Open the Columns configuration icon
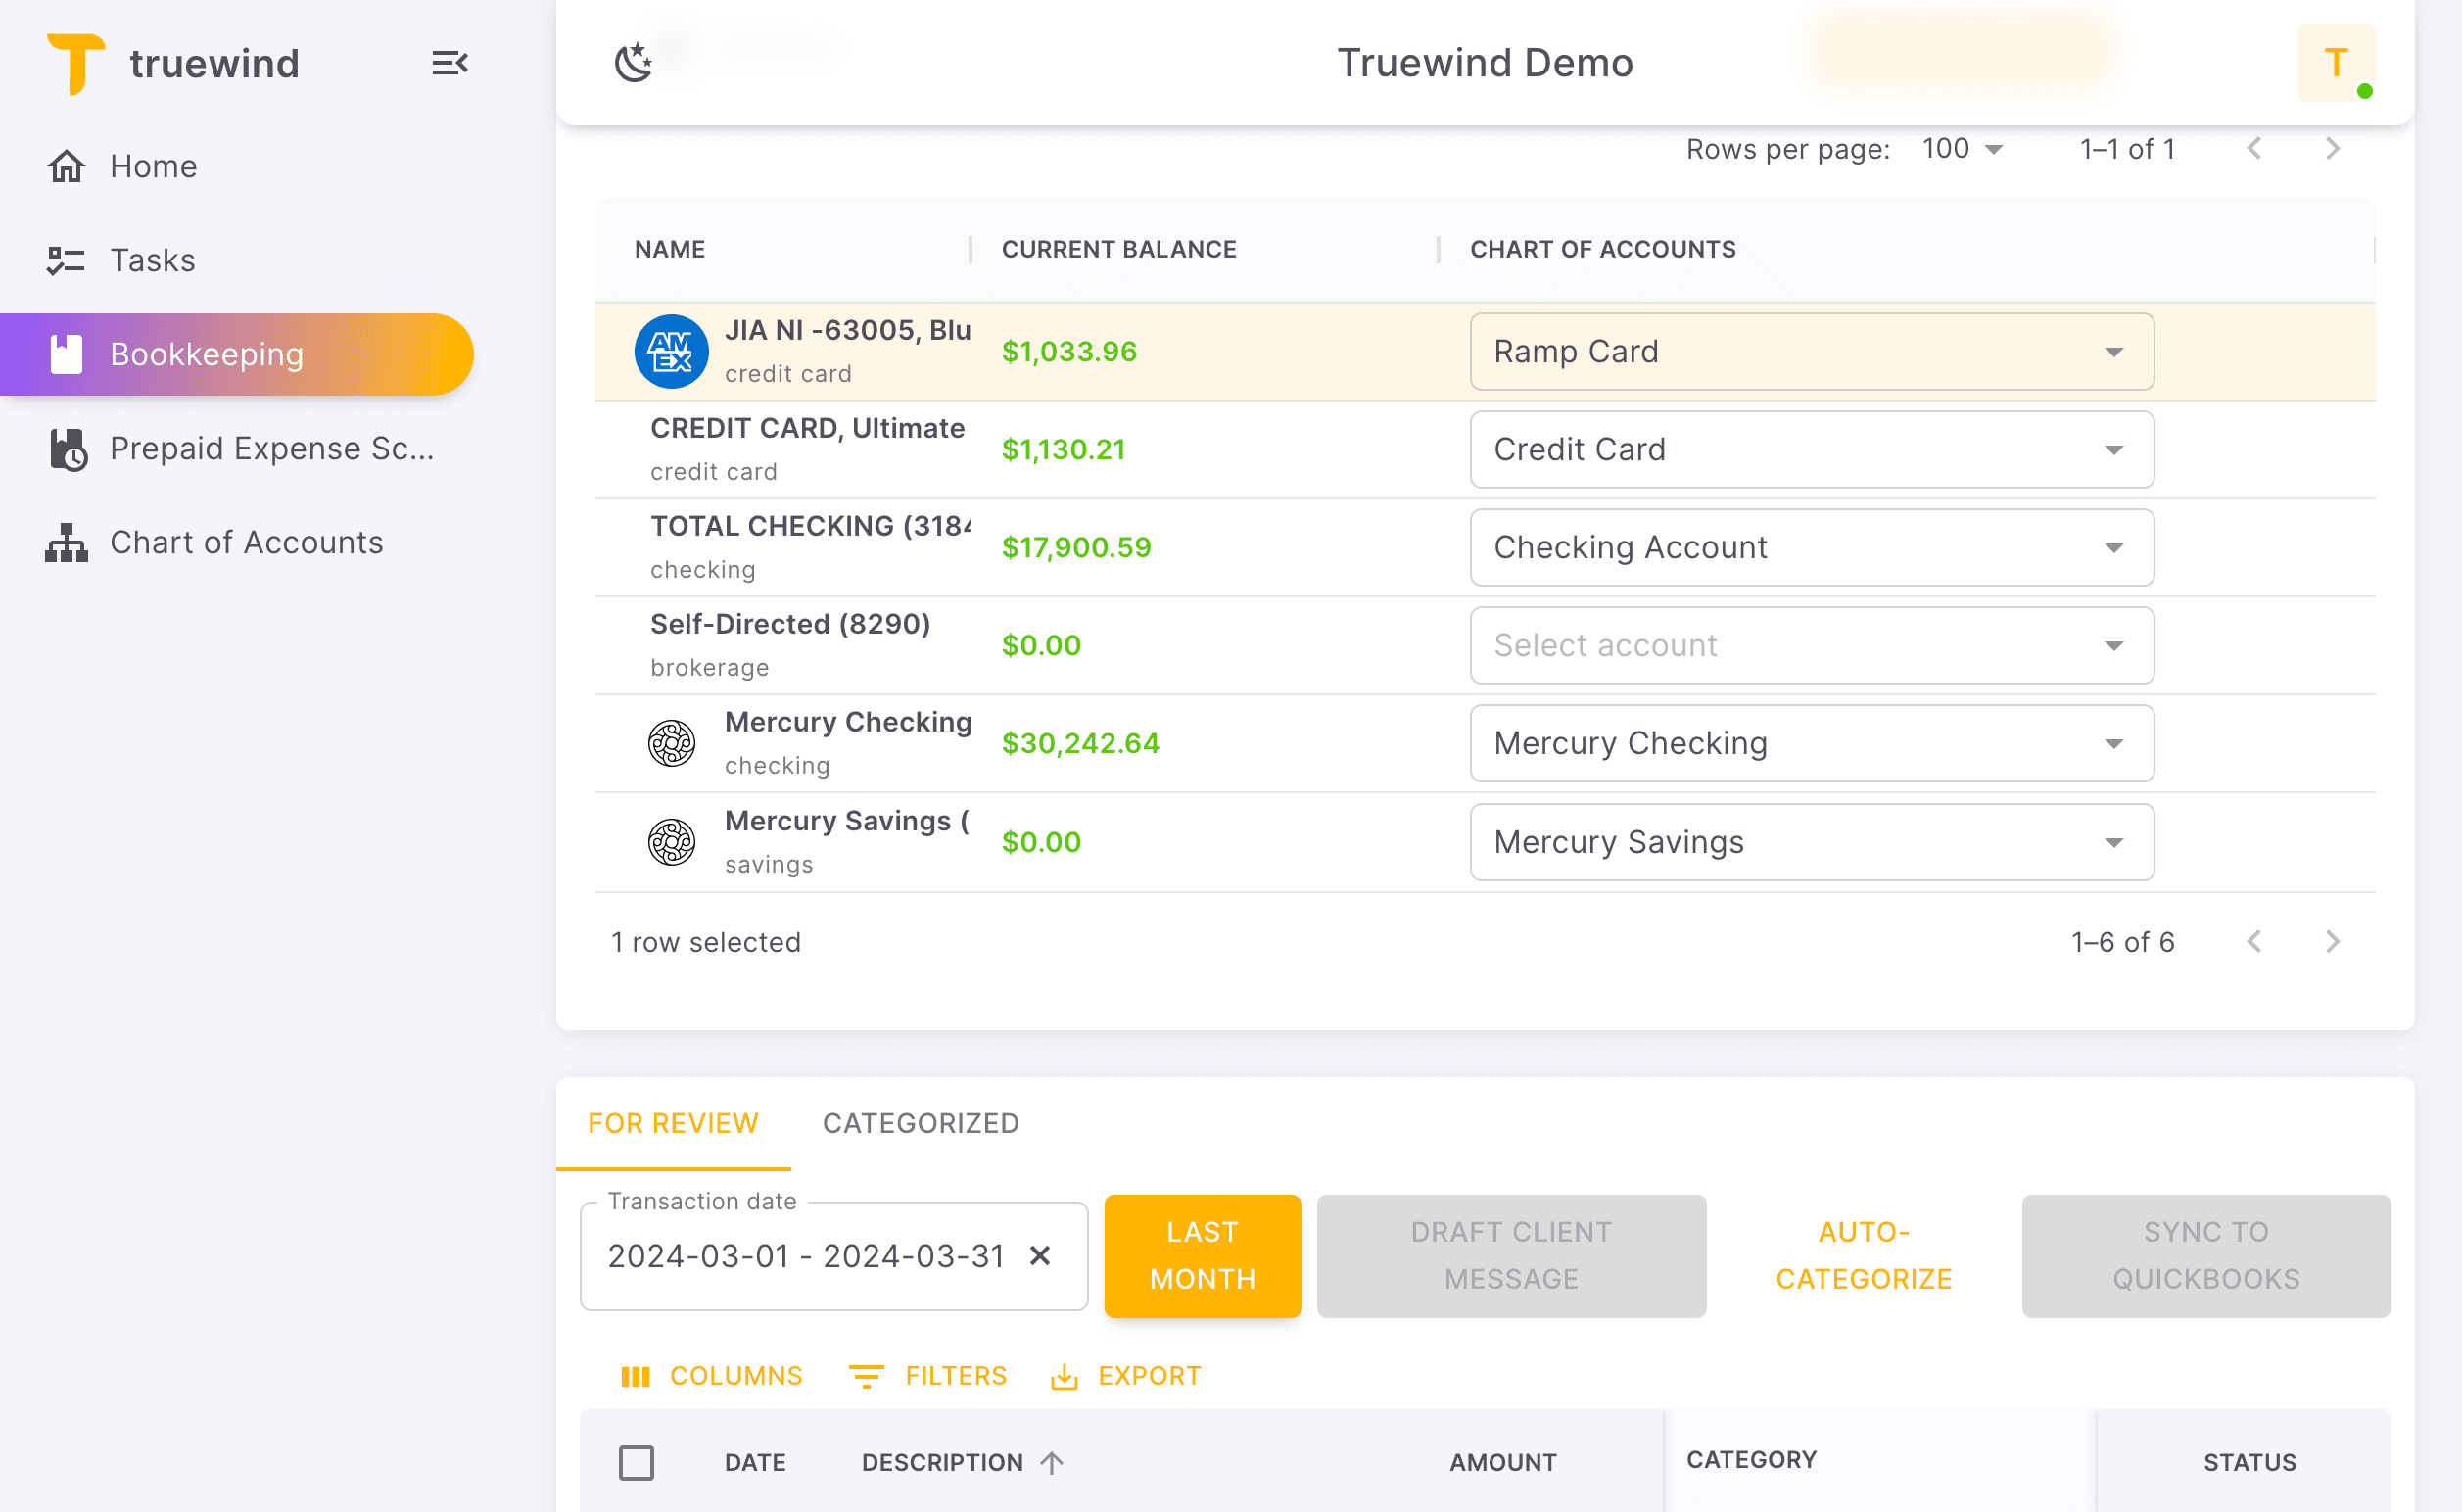The height and width of the screenshot is (1512, 2462). click(637, 1375)
